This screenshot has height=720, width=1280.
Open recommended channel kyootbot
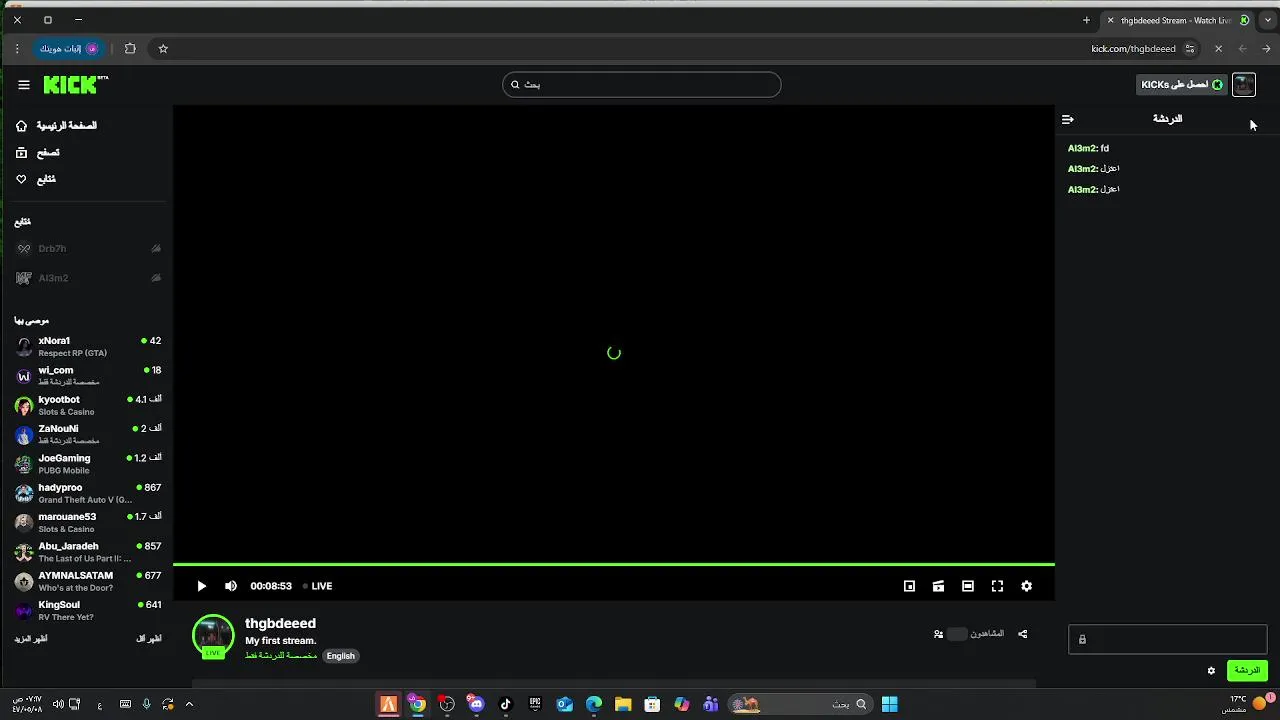click(88, 405)
